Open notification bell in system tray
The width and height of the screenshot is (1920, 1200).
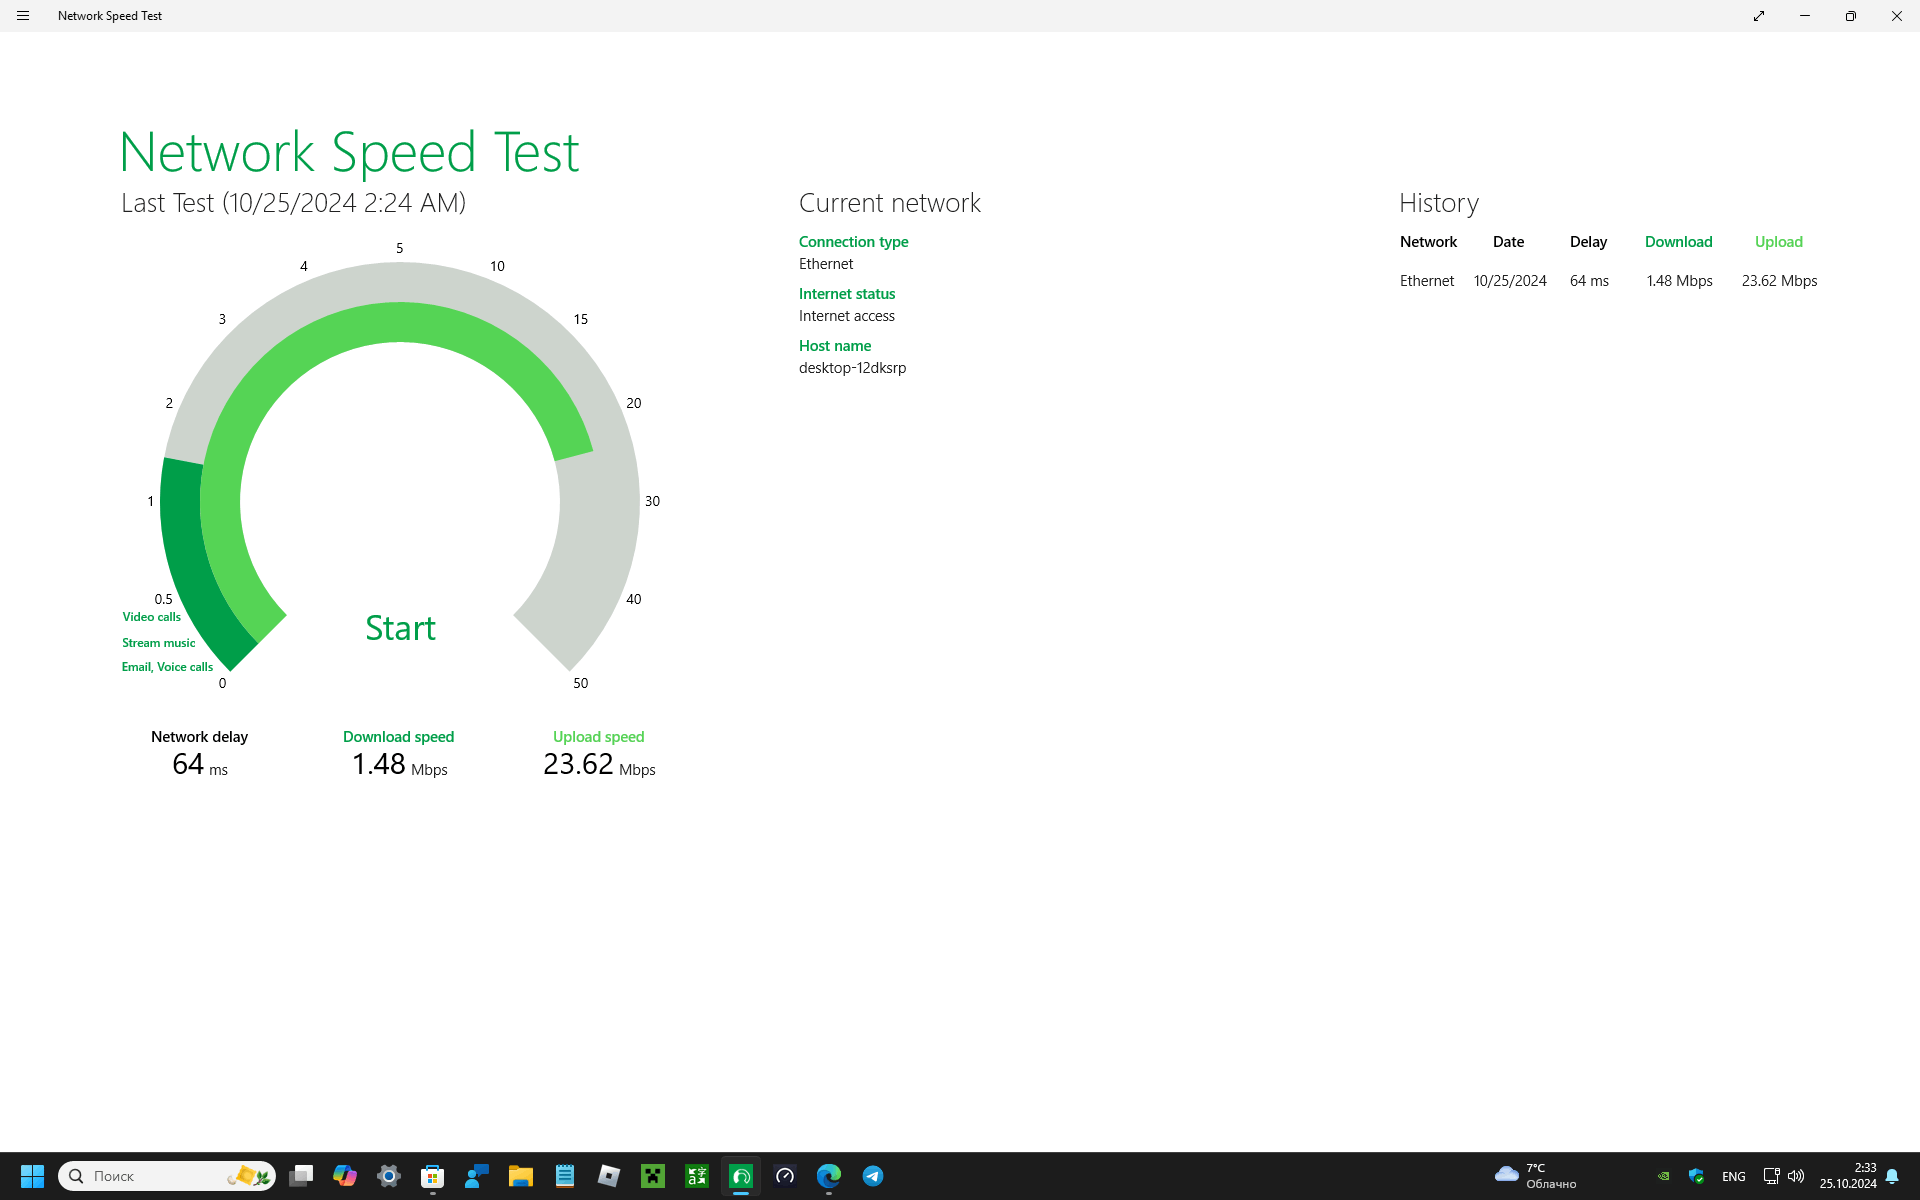[x=1892, y=1176]
